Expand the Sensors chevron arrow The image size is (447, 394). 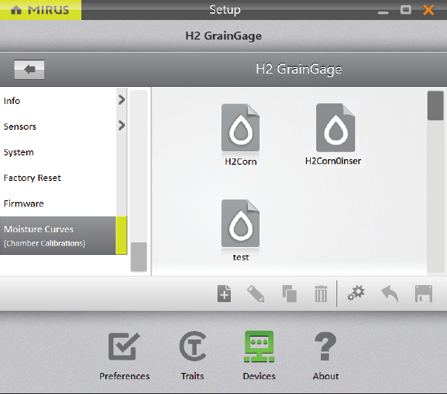point(122,125)
